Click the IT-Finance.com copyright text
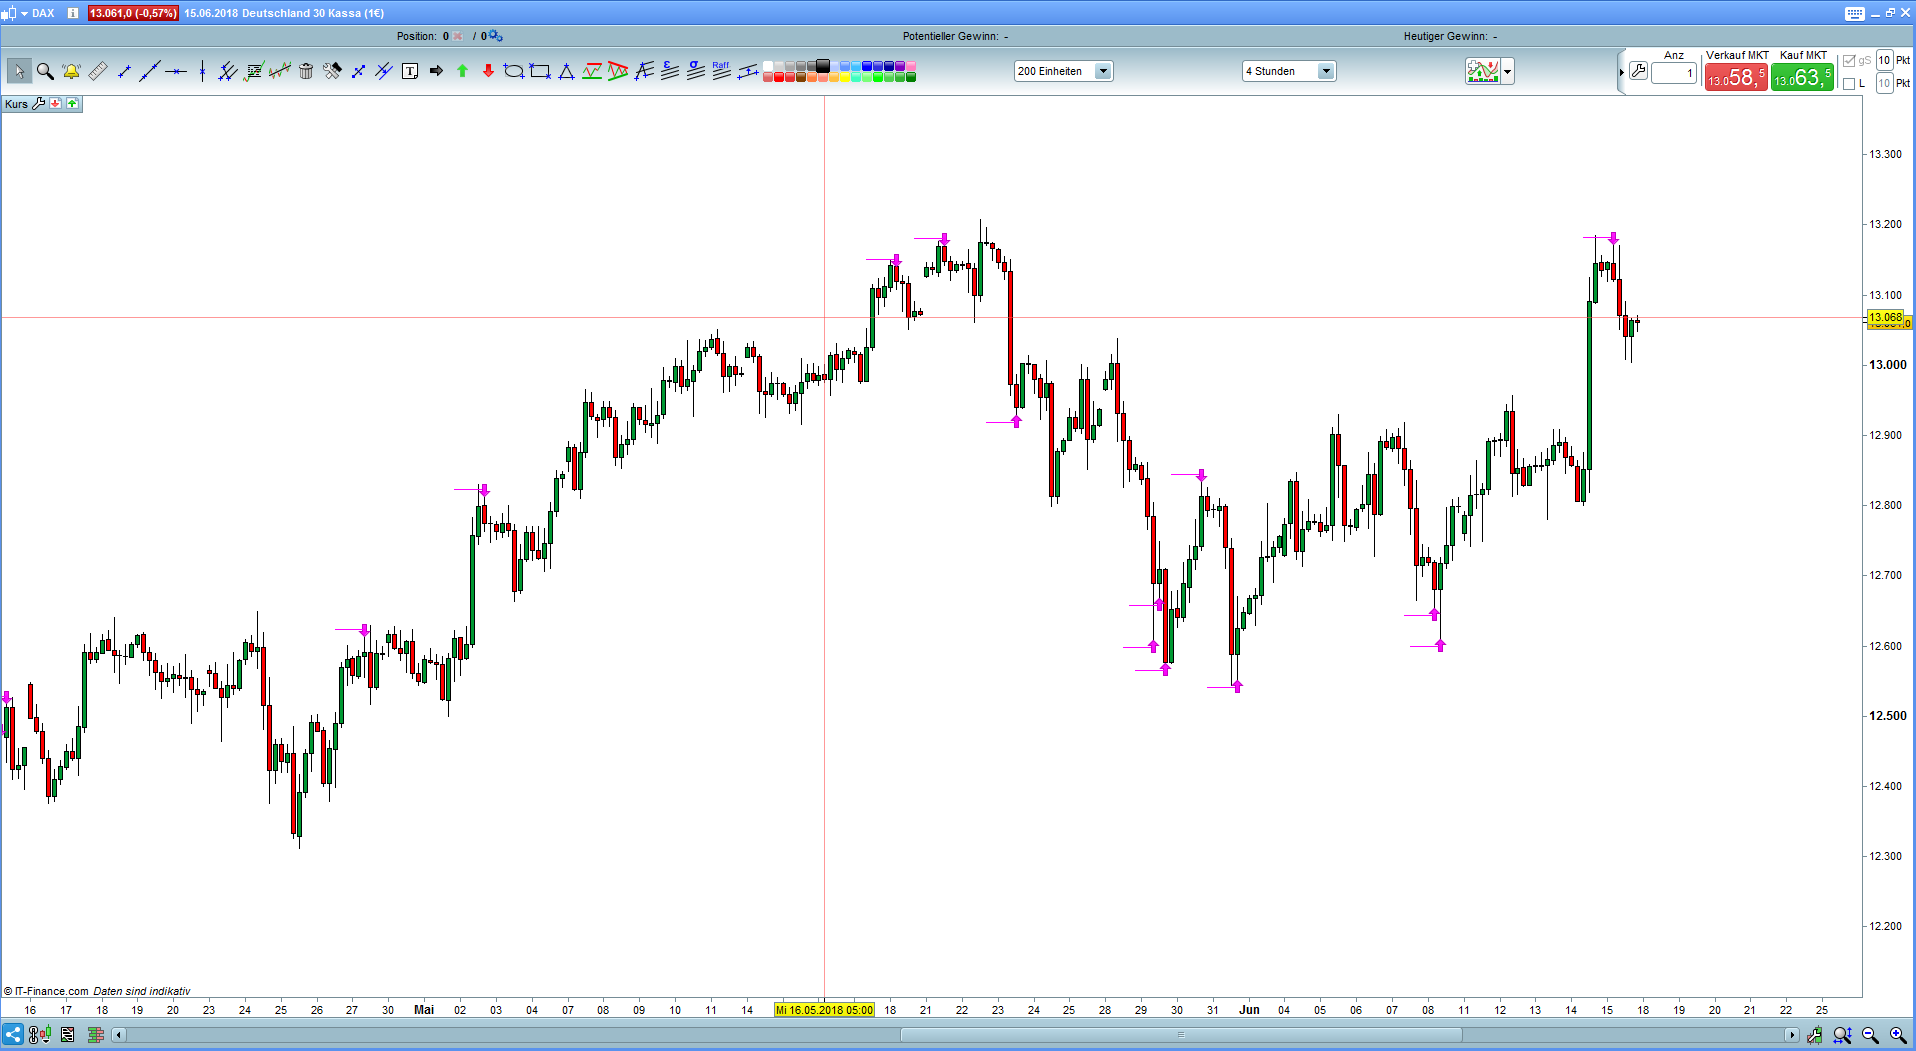Image resolution: width=1916 pixels, height=1051 pixels. 46,991
